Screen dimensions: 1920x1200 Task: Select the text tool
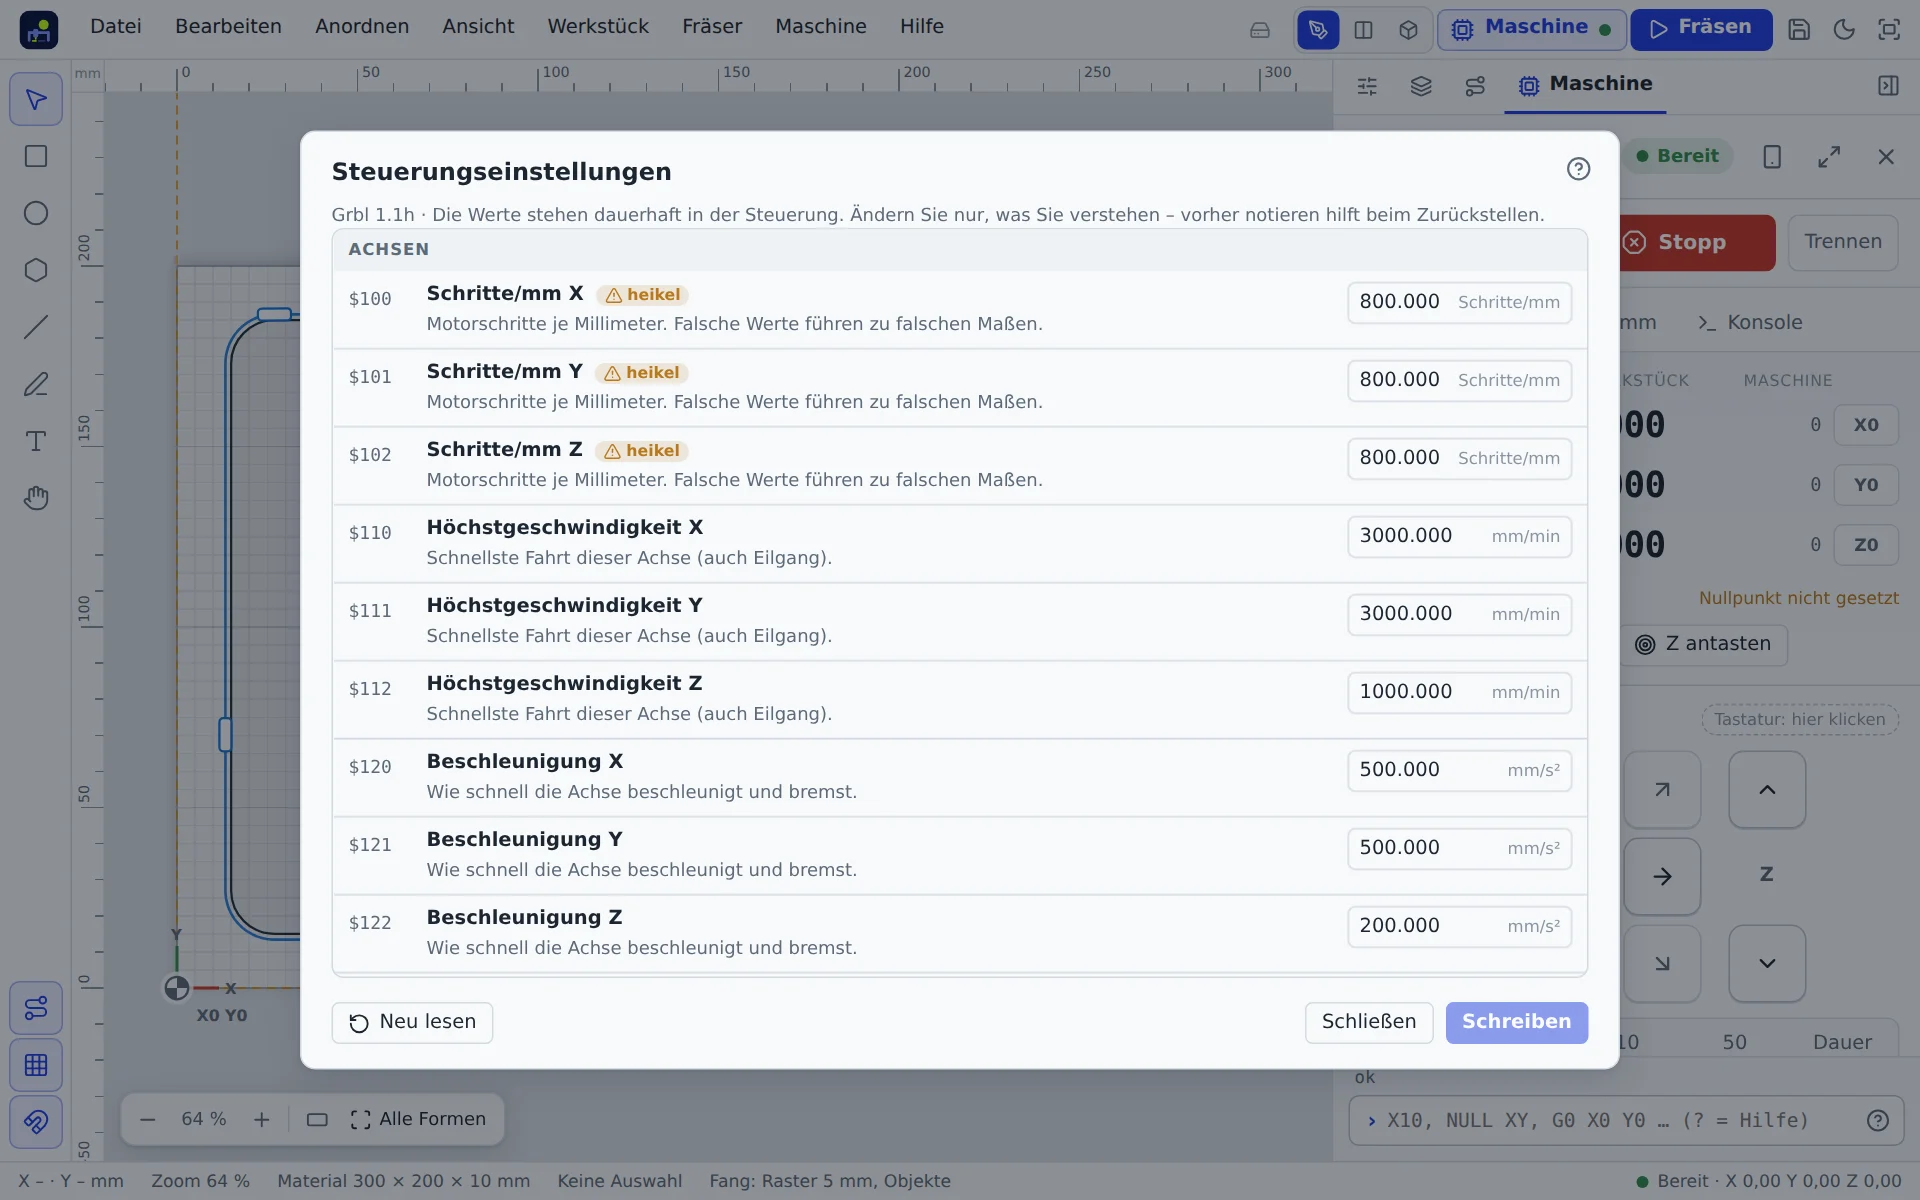[36, 441]
